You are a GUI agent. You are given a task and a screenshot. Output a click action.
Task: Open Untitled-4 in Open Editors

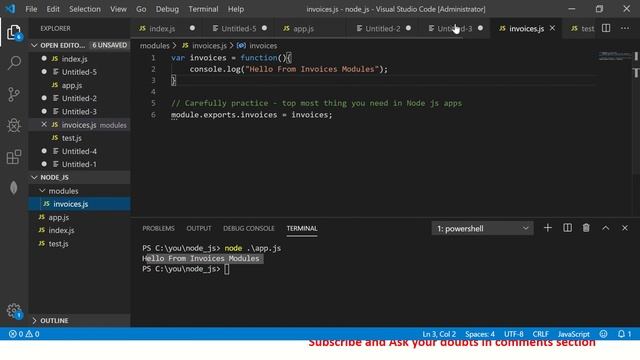[x=79, y=151]
